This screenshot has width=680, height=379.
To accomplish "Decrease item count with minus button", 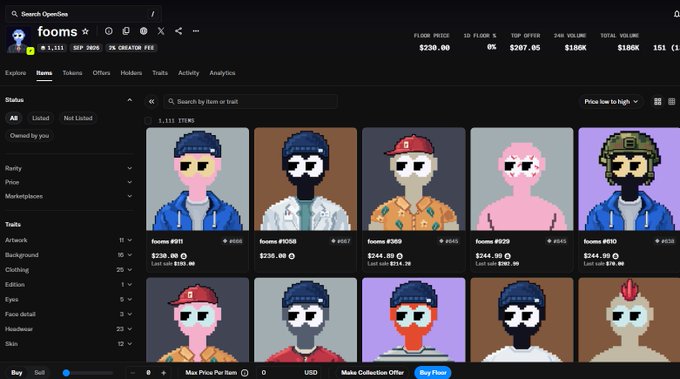I will [x=133, y=372].
